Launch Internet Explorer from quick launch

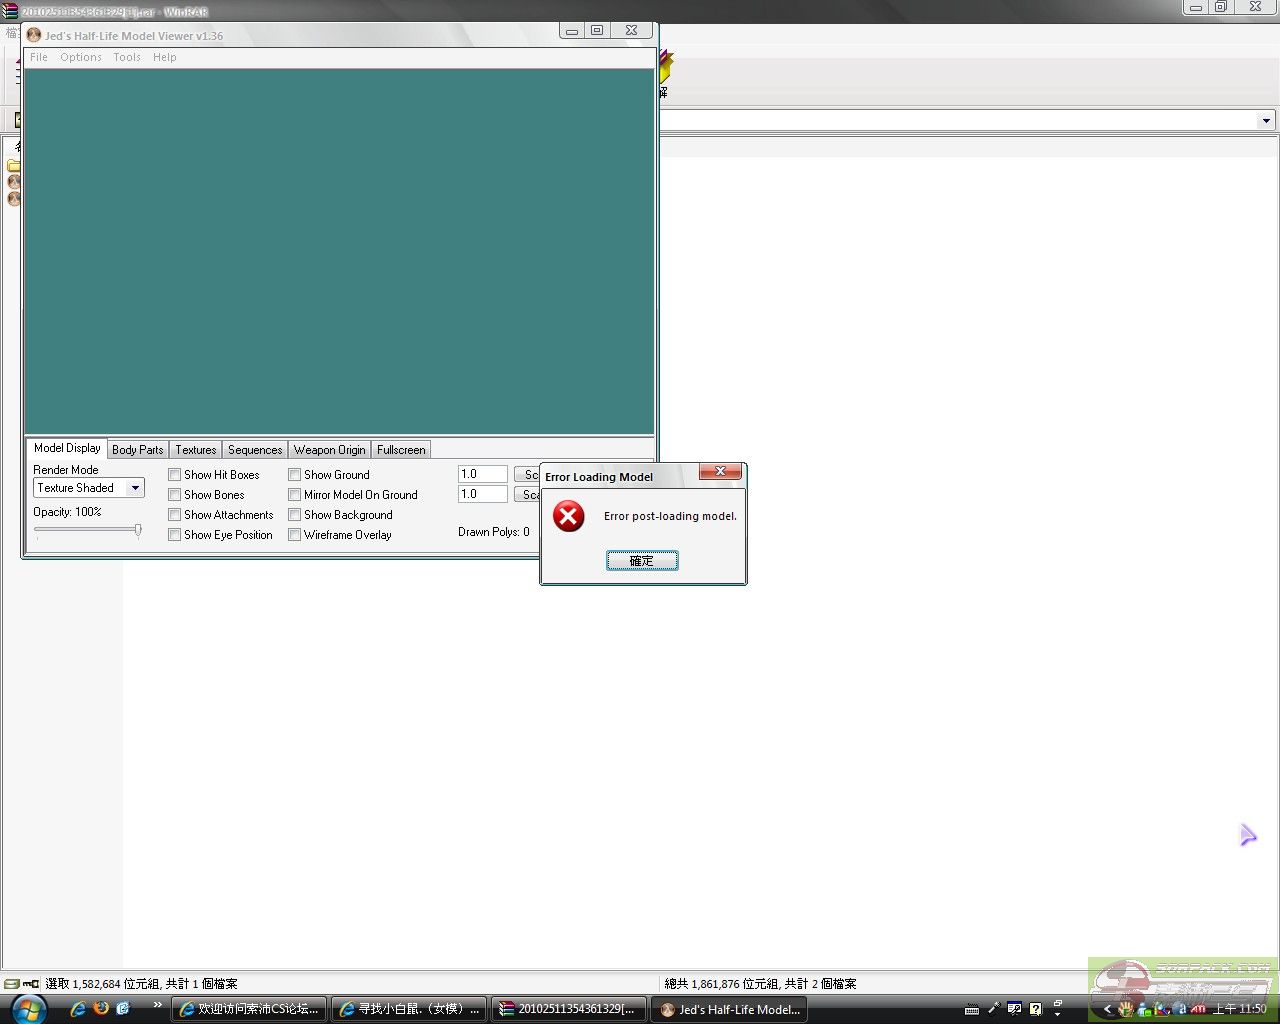[78, 1009]
